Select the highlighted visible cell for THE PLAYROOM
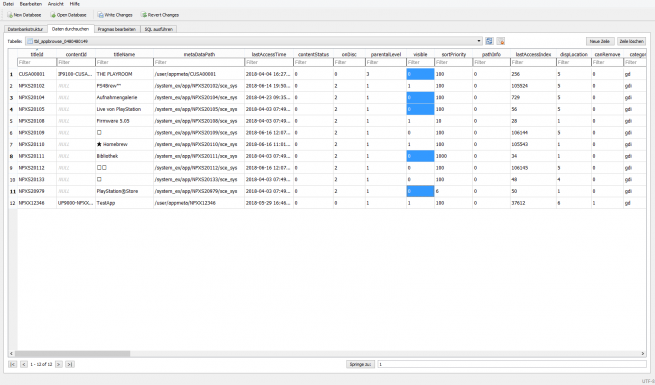 click(420, 74)
